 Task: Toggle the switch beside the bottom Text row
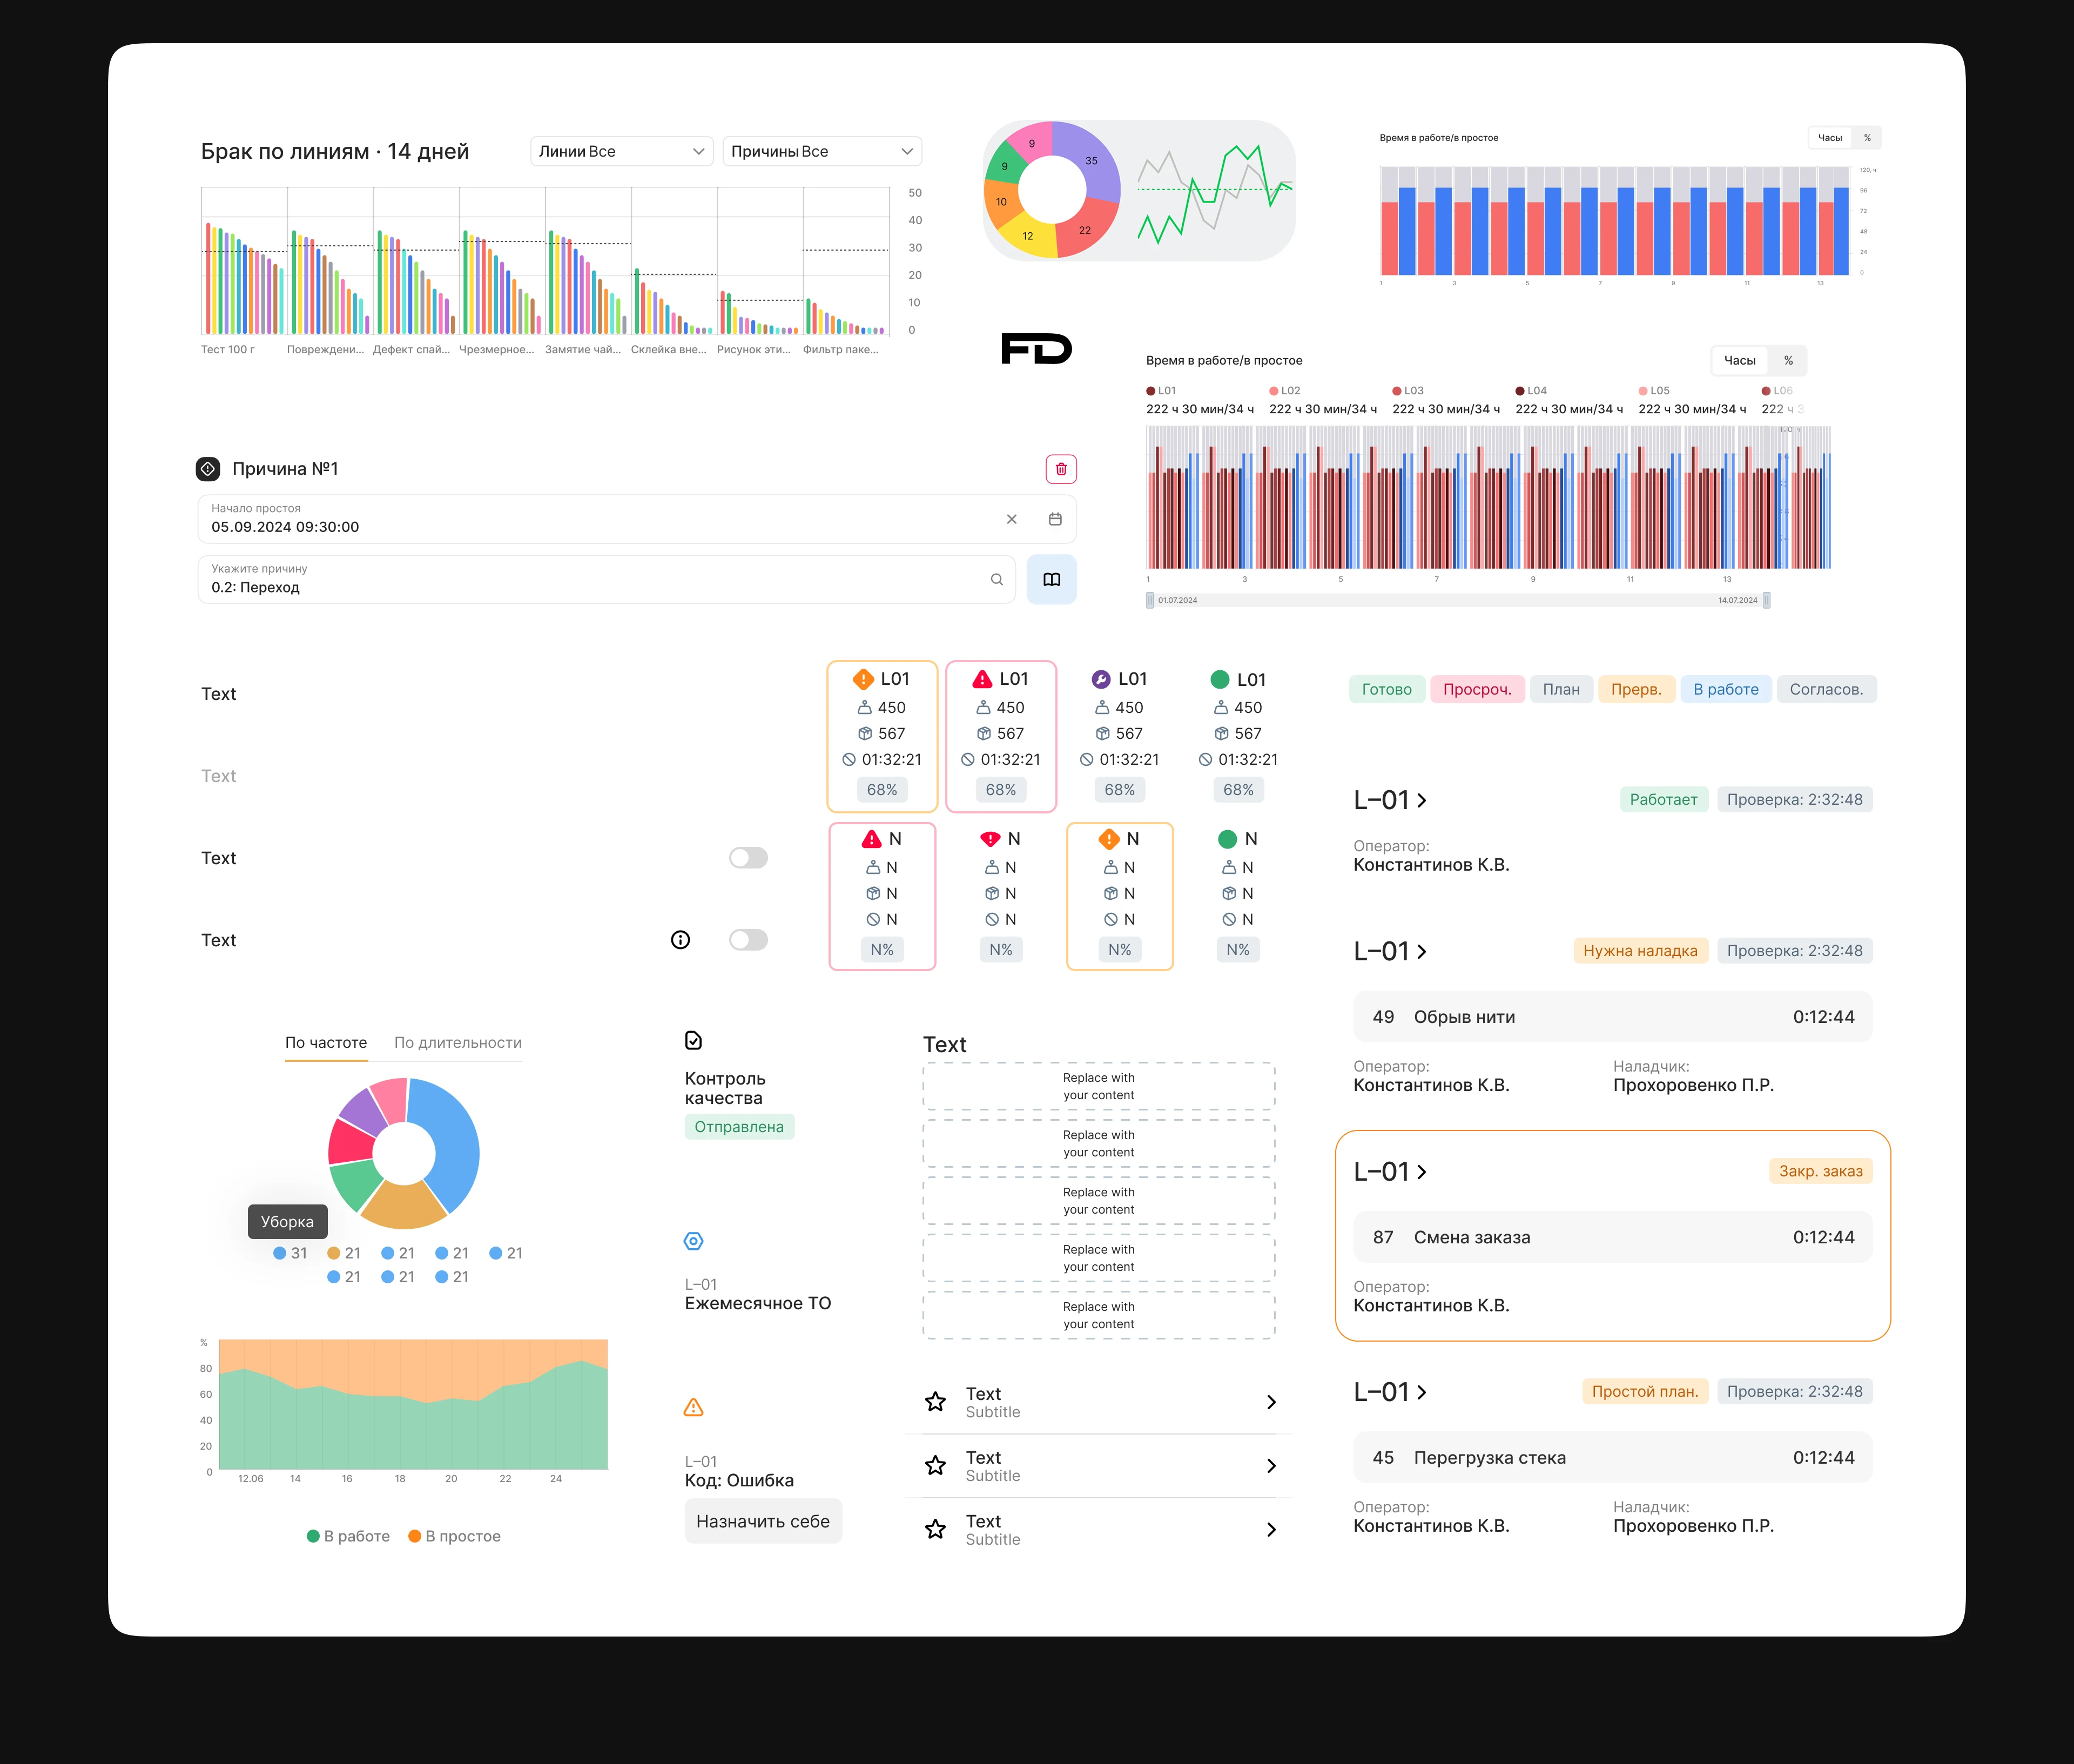748,939
